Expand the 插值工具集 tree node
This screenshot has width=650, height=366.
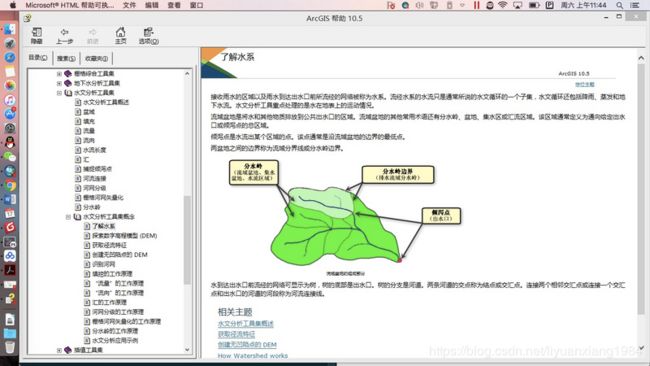pyautogui.click(x=59, y=350)
